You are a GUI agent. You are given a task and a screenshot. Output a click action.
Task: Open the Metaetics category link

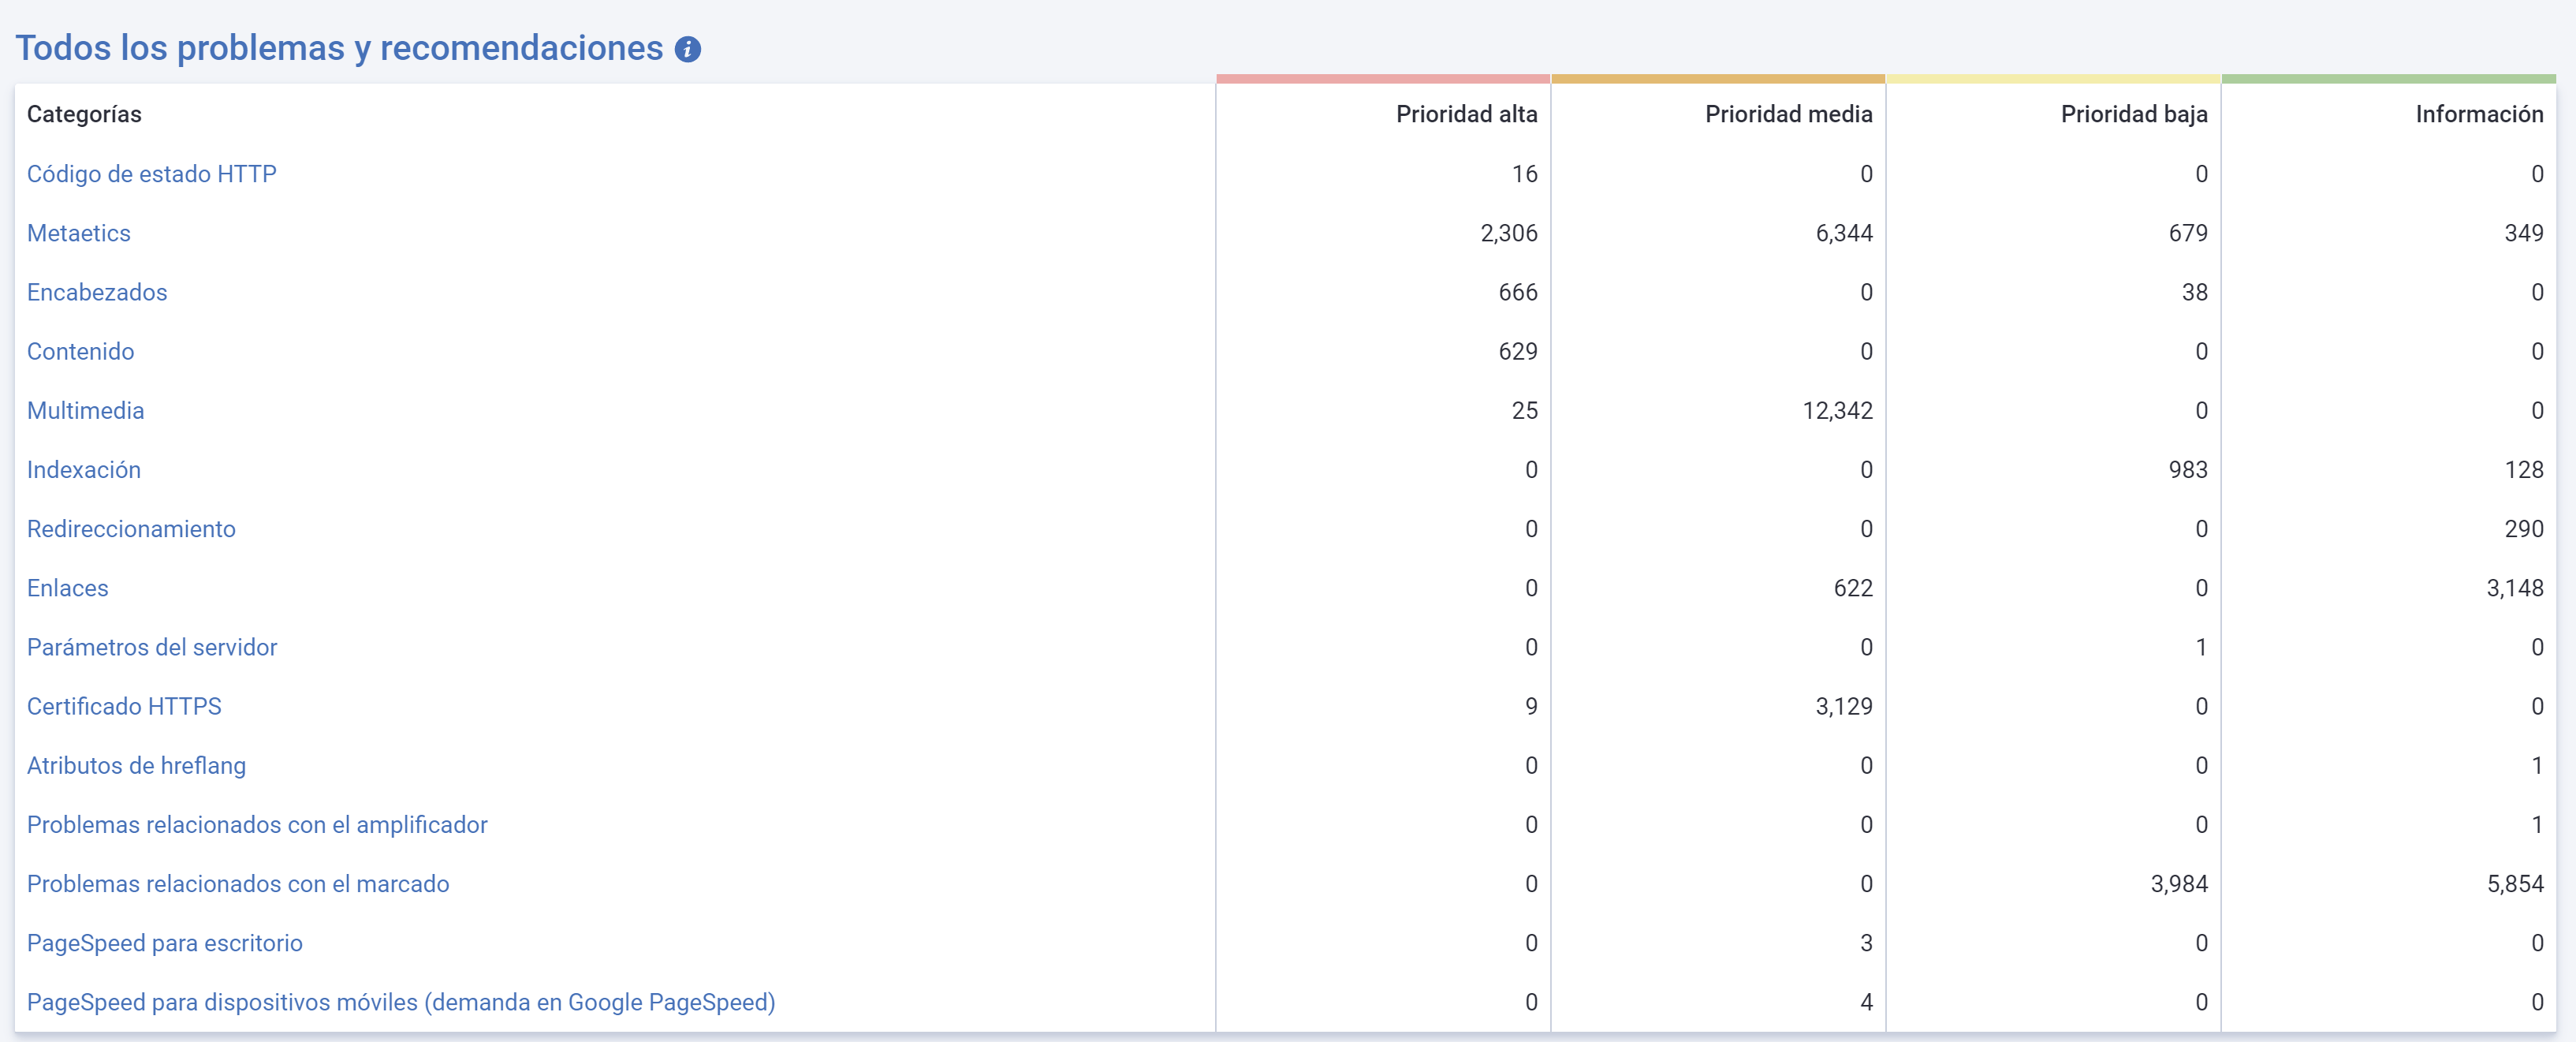coord(78,233)
